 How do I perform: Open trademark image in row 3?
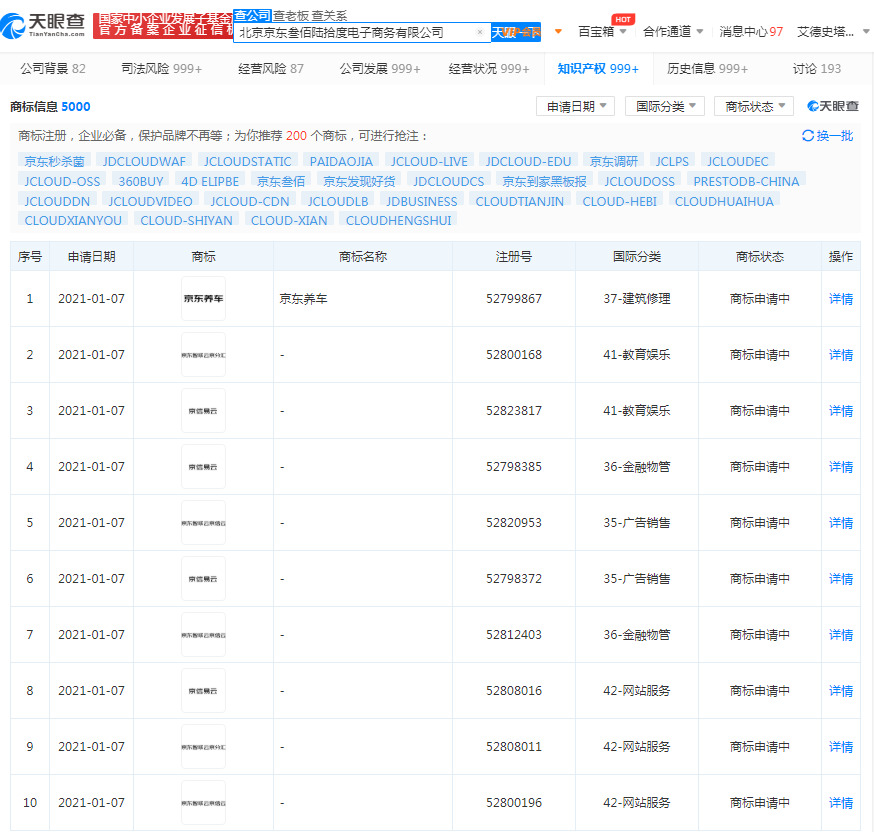pos(203,411)
